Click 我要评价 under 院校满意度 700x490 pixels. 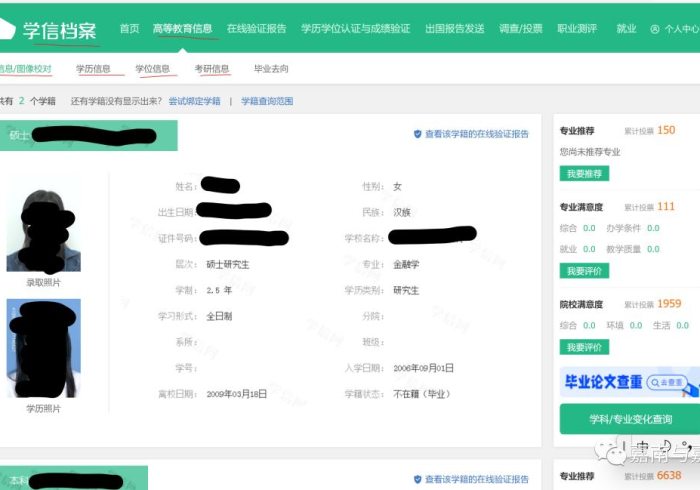pyautogui.click(x=584, y=347)
